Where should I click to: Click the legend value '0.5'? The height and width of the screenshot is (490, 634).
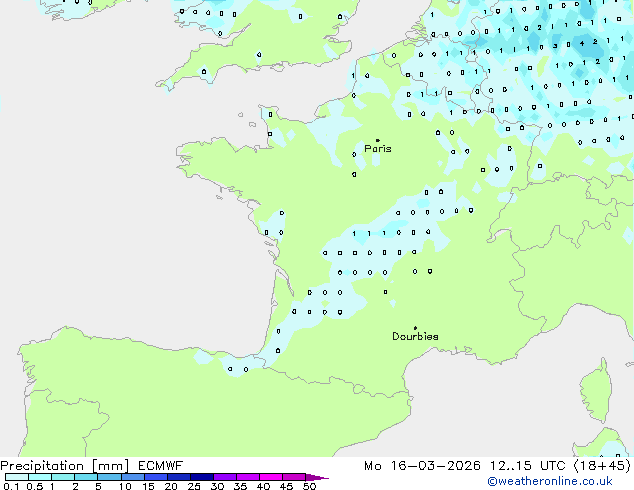click(35, 486)
